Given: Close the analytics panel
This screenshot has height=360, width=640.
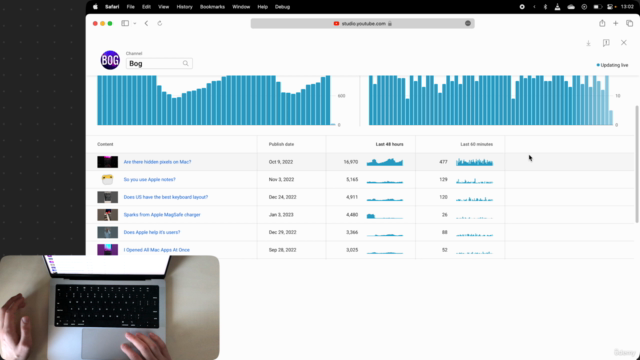Looking at the screenshot, I should coord(624,42).
